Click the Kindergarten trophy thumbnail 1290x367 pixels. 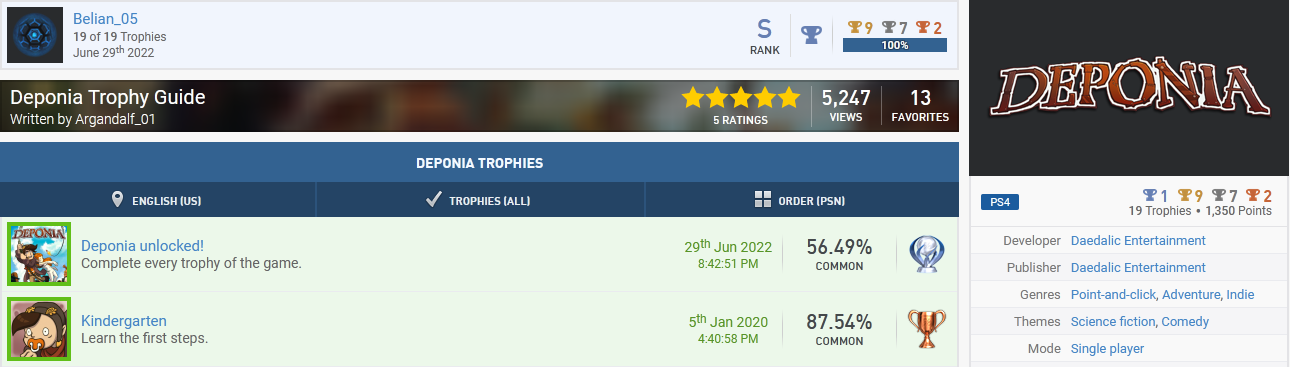(39, 328)
